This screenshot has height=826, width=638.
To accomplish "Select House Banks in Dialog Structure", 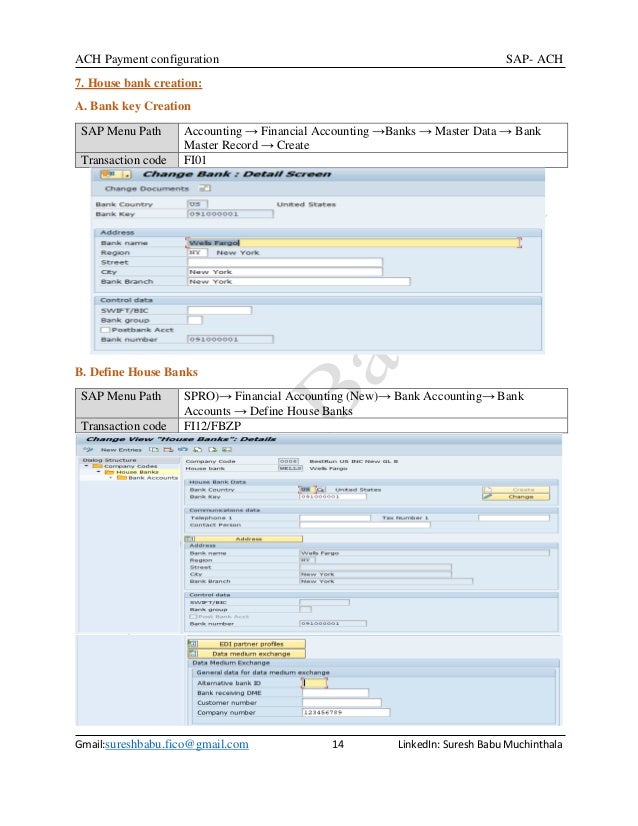I will point(137,472).
